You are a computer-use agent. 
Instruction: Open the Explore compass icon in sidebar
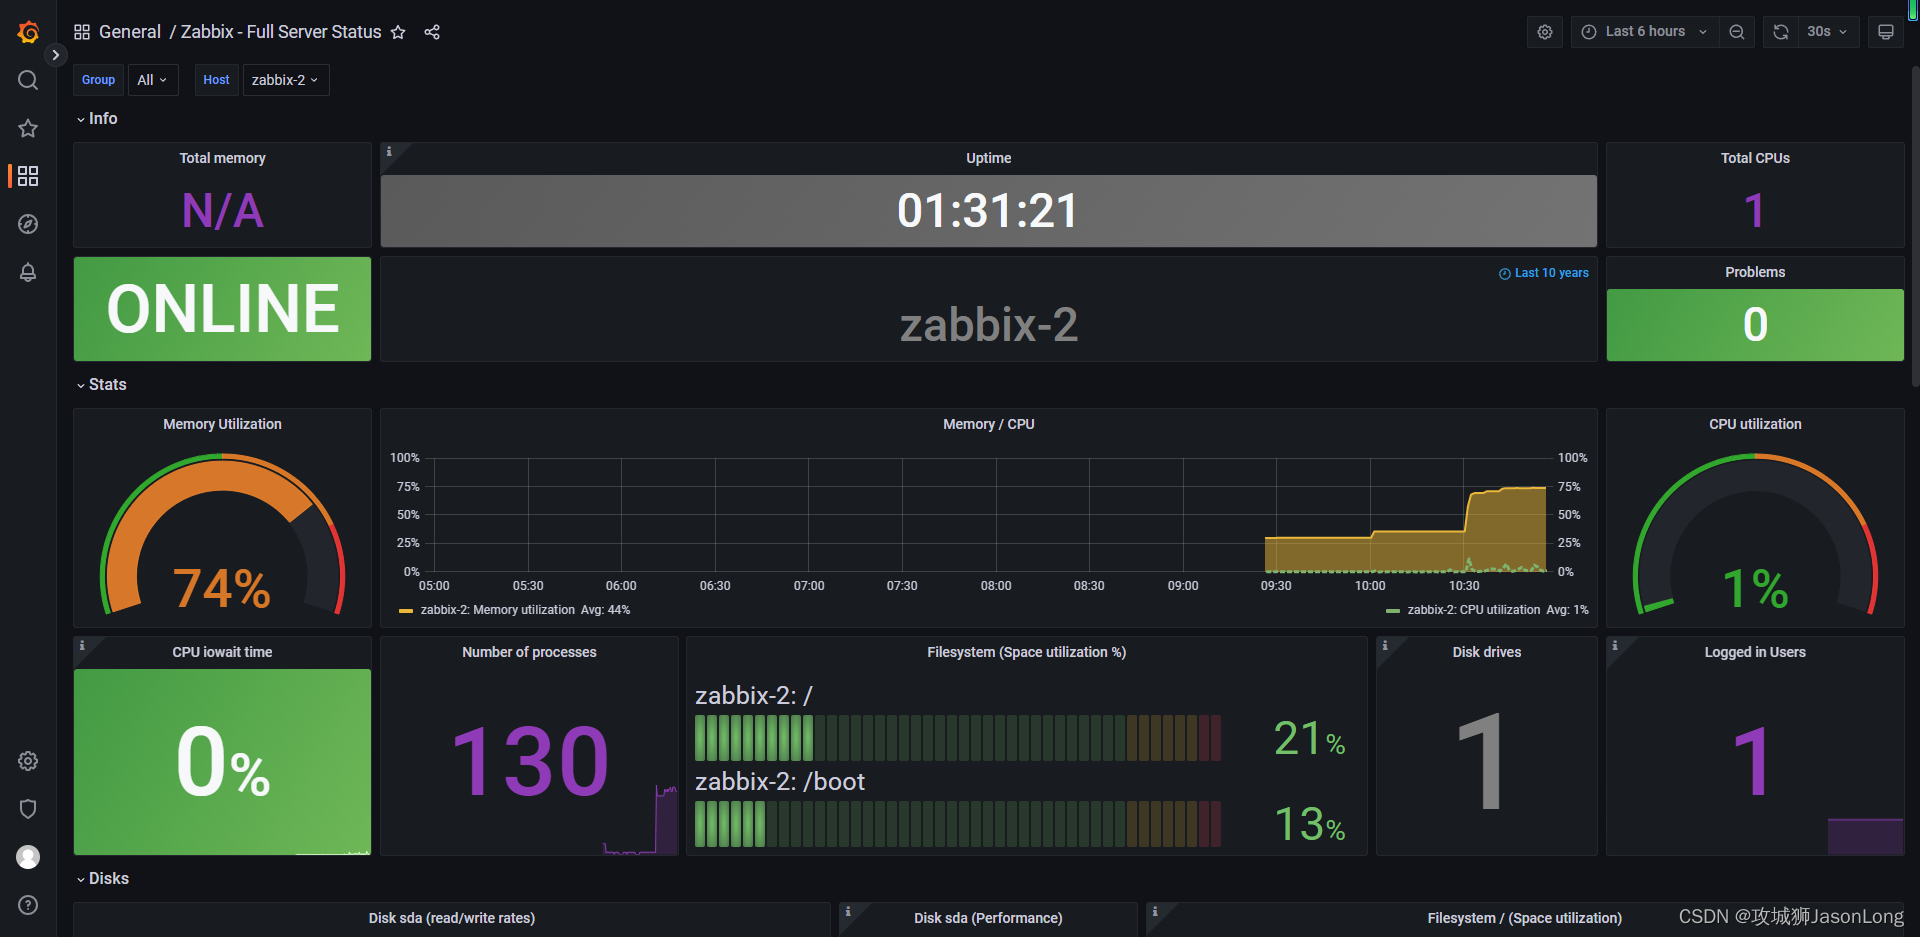point(27,224)
